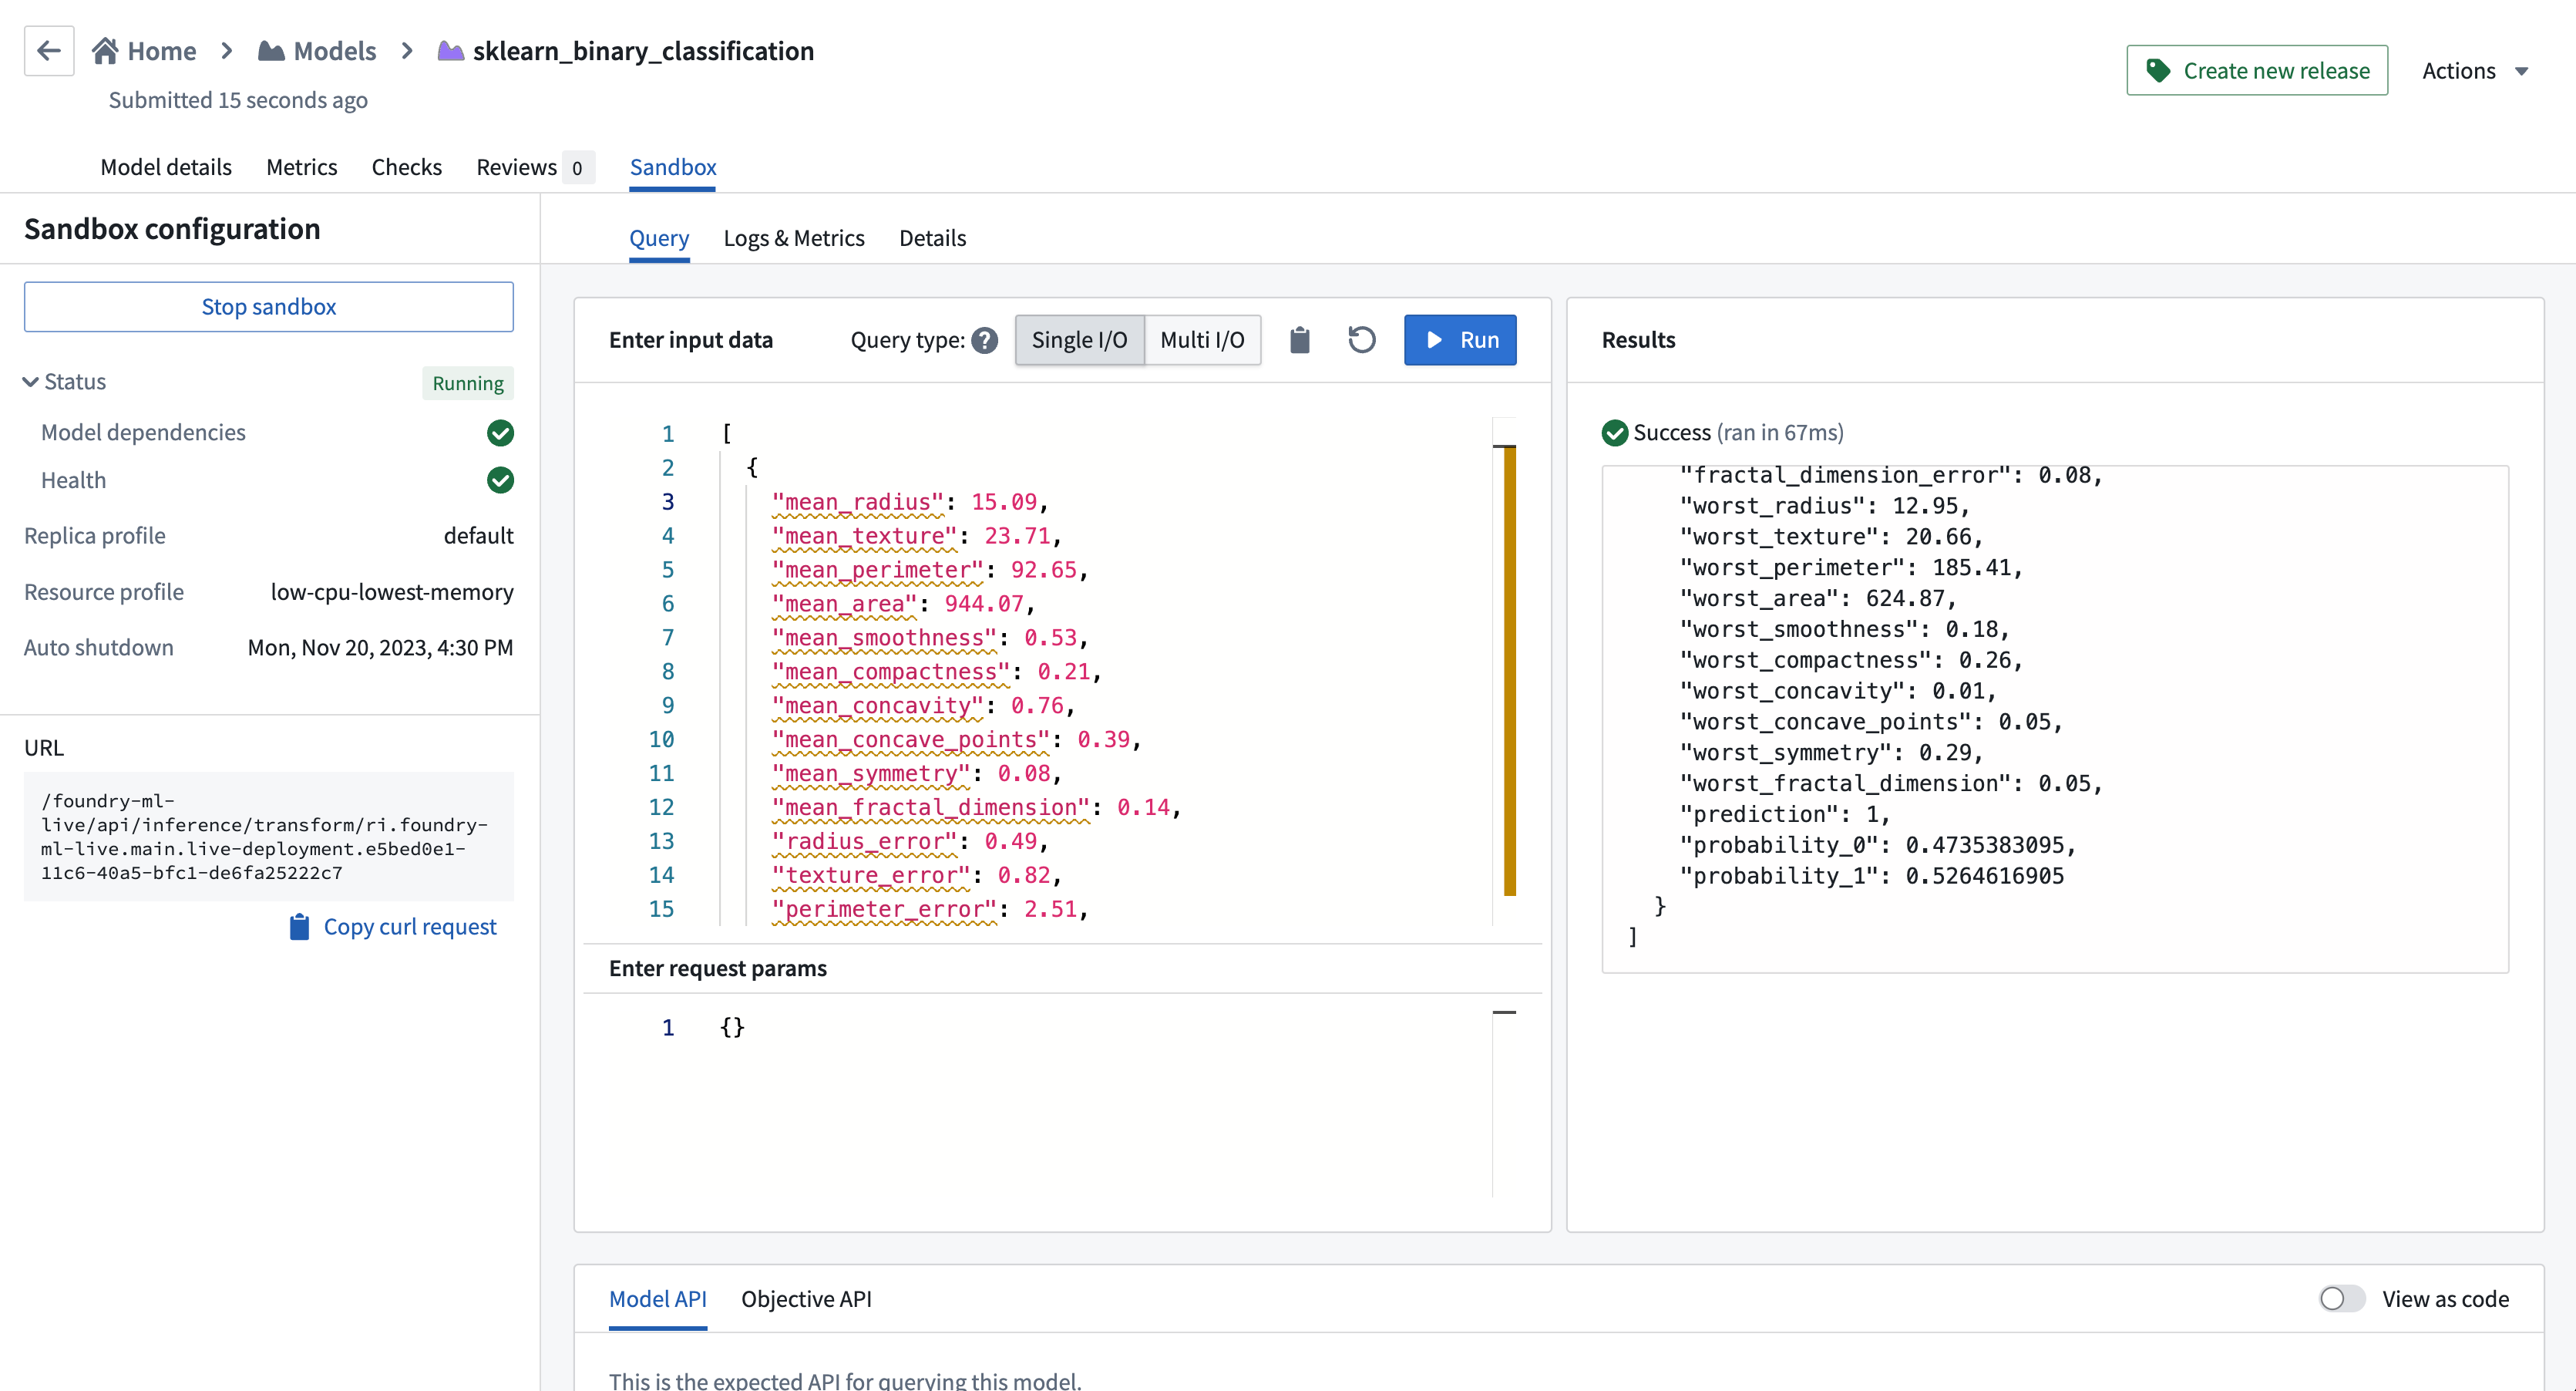Click Model dependencies green checkmark icon
Screen dimensions: 2576x1391
point(502,433)
